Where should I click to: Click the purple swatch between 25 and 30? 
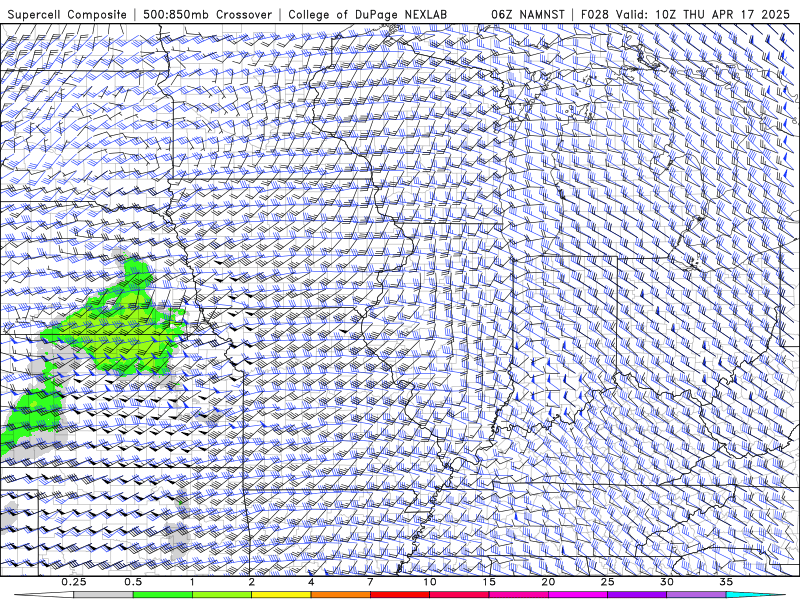tap(637, 595)
